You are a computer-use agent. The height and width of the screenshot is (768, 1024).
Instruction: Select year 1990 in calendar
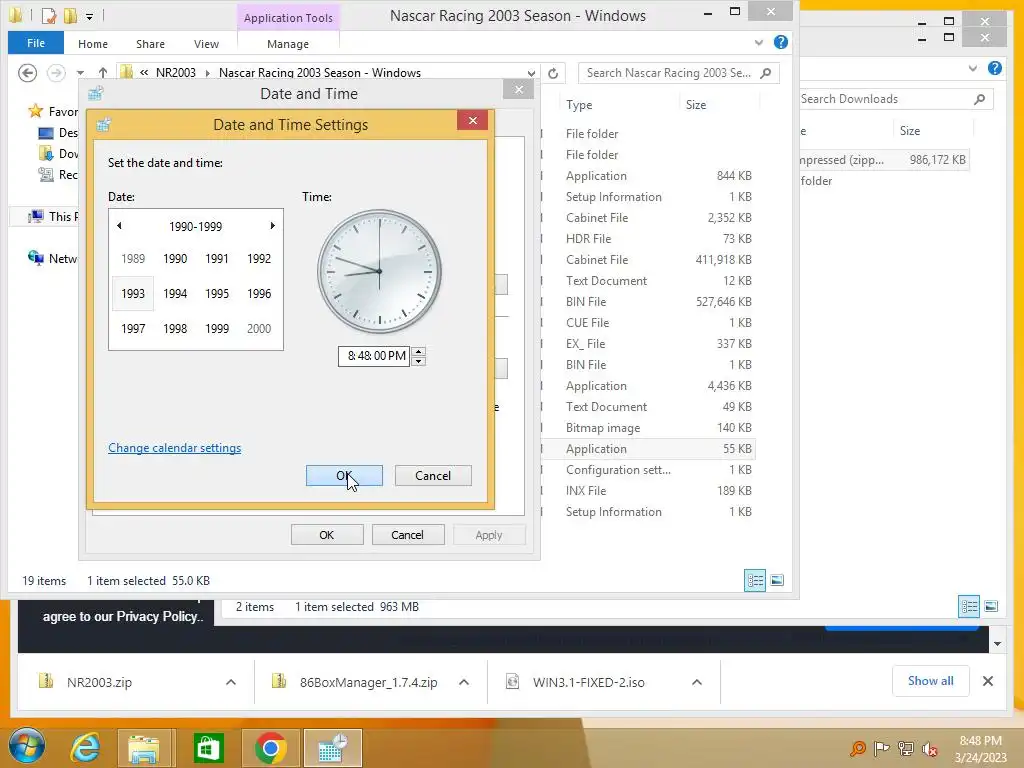[175, 259]
